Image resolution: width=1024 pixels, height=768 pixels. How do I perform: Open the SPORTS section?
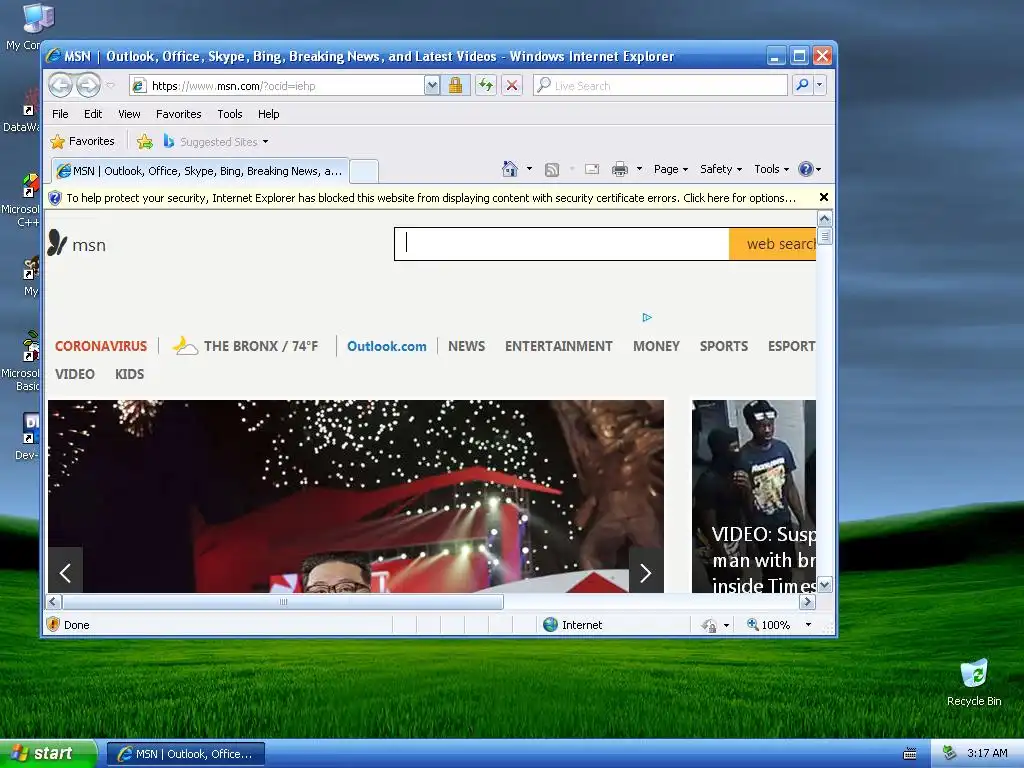[724, 346]
